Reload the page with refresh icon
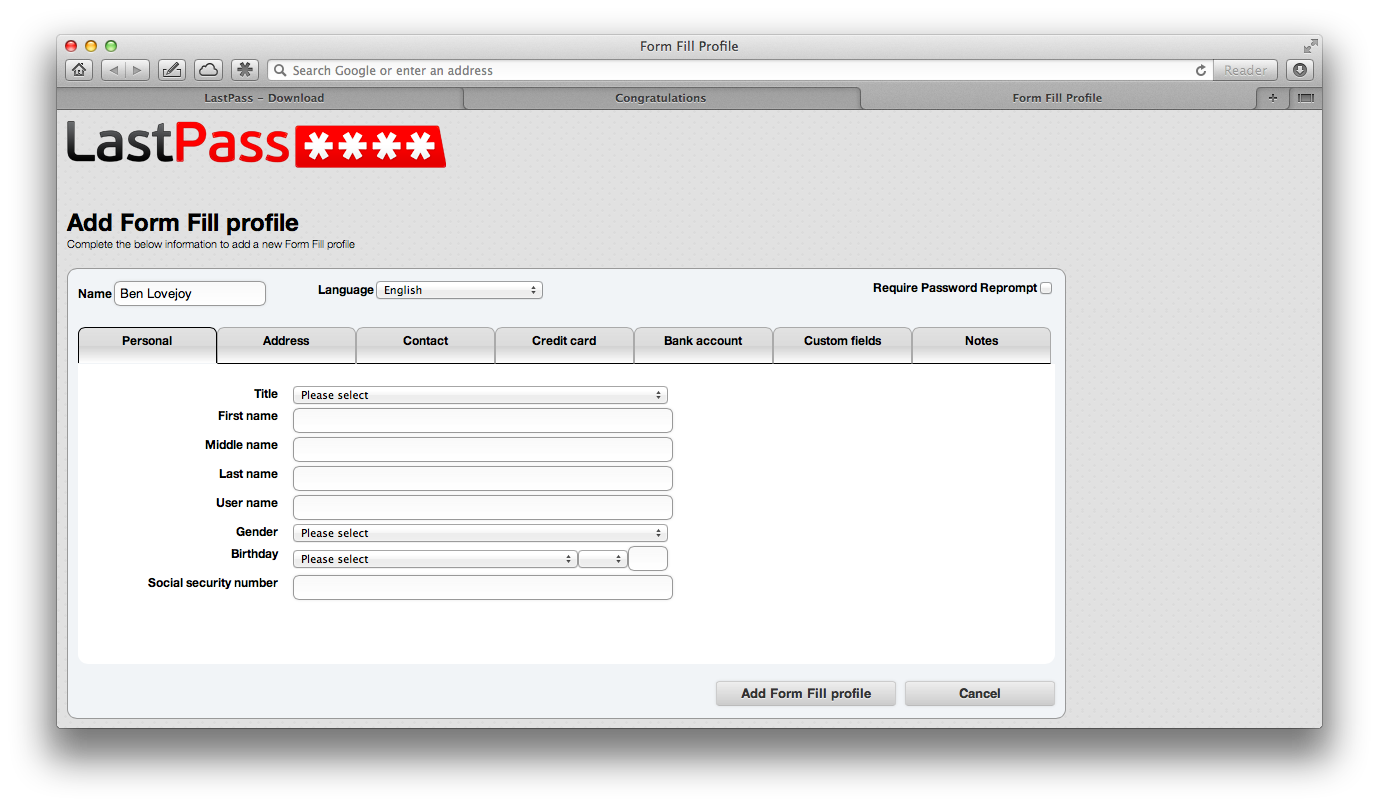Viewport: 1379px width, 807px height. pyautogui.click(x=1201, y=70)
